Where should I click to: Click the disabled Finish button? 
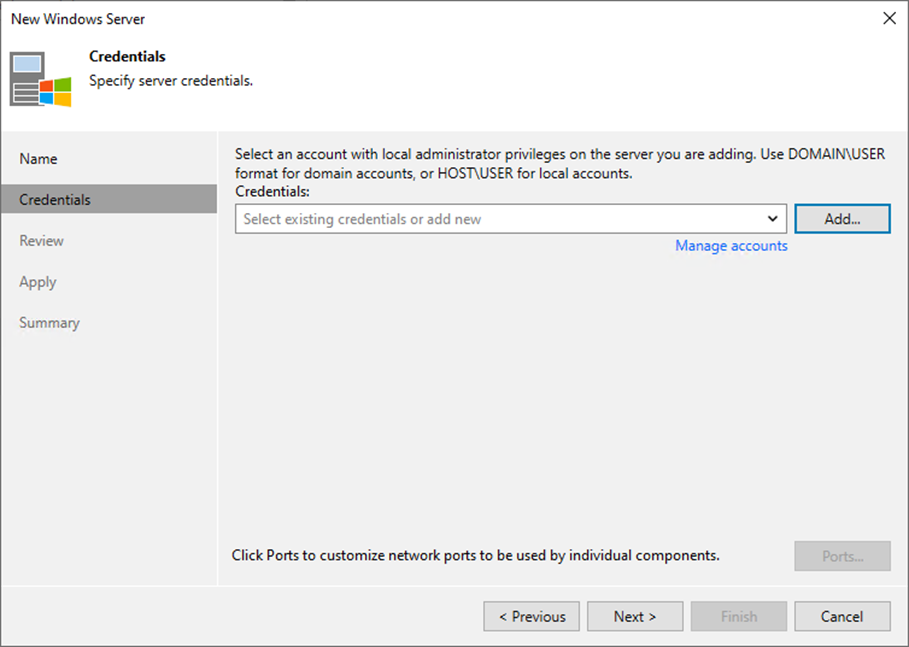(739, 616)
